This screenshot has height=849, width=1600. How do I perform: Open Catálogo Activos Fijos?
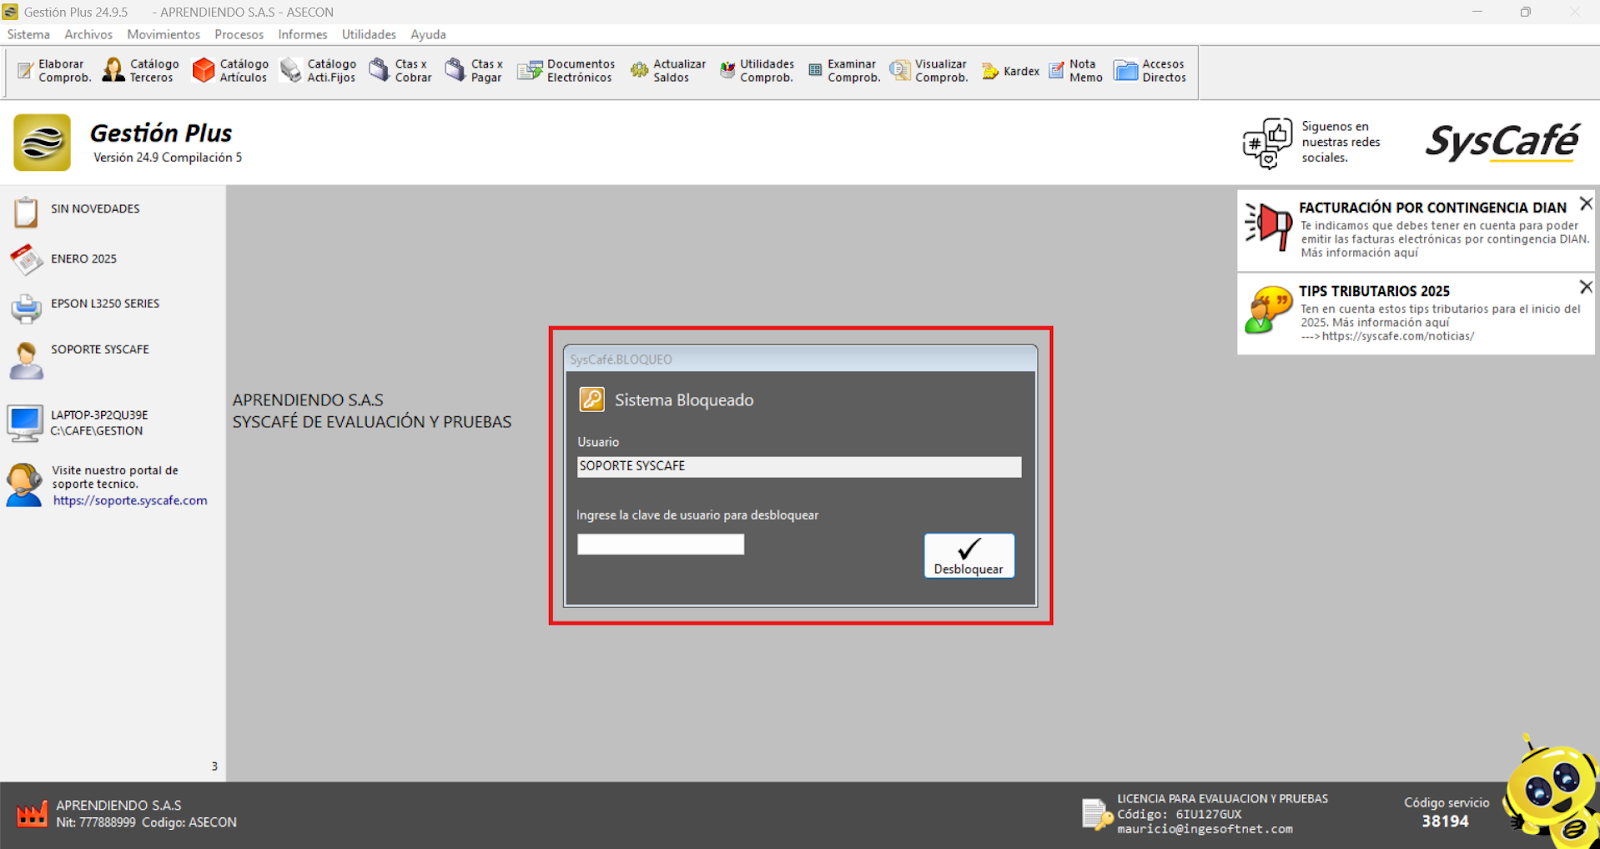[319, 71]
